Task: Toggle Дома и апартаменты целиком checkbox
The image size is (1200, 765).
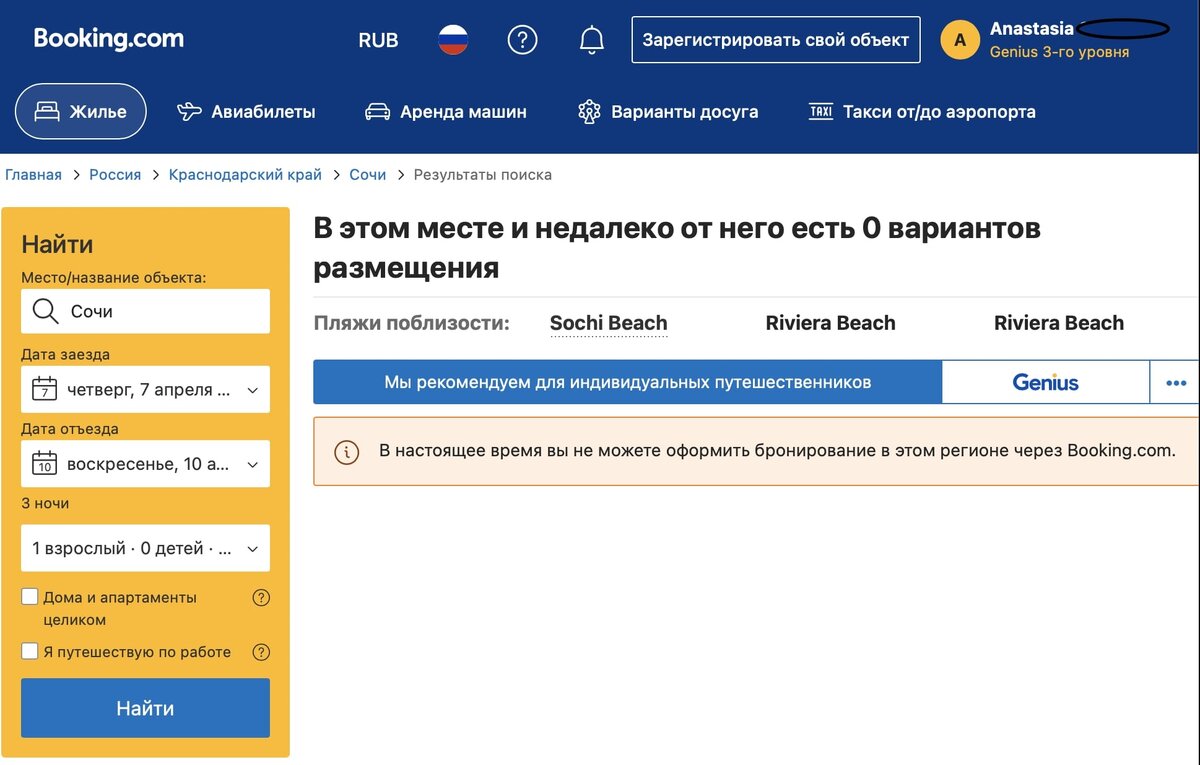Action: click(x=30, y=597)
